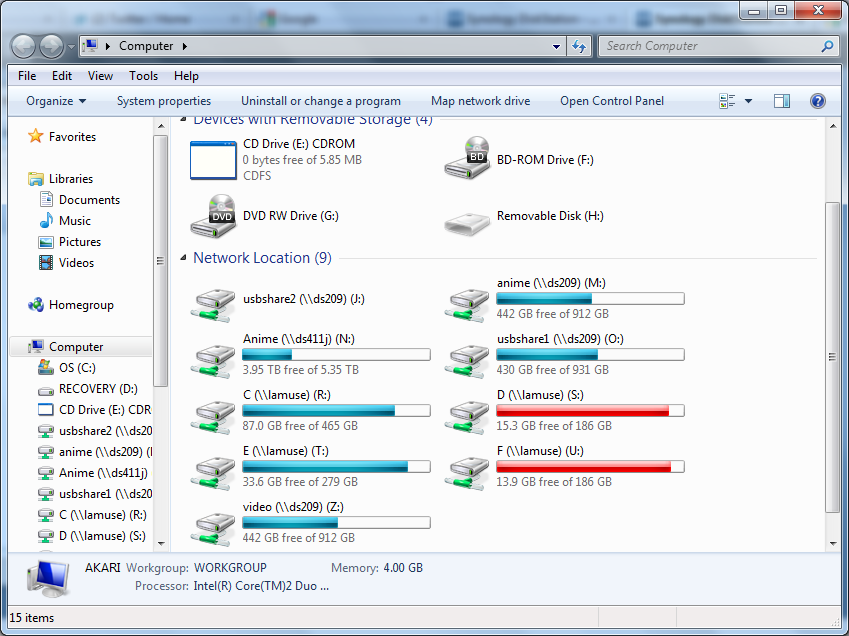This screenshot has width=849, height=636.
Task: Click the '87.0 GB free of 465 GB' text
Action: pyautogui.click(x=300, y=426)
